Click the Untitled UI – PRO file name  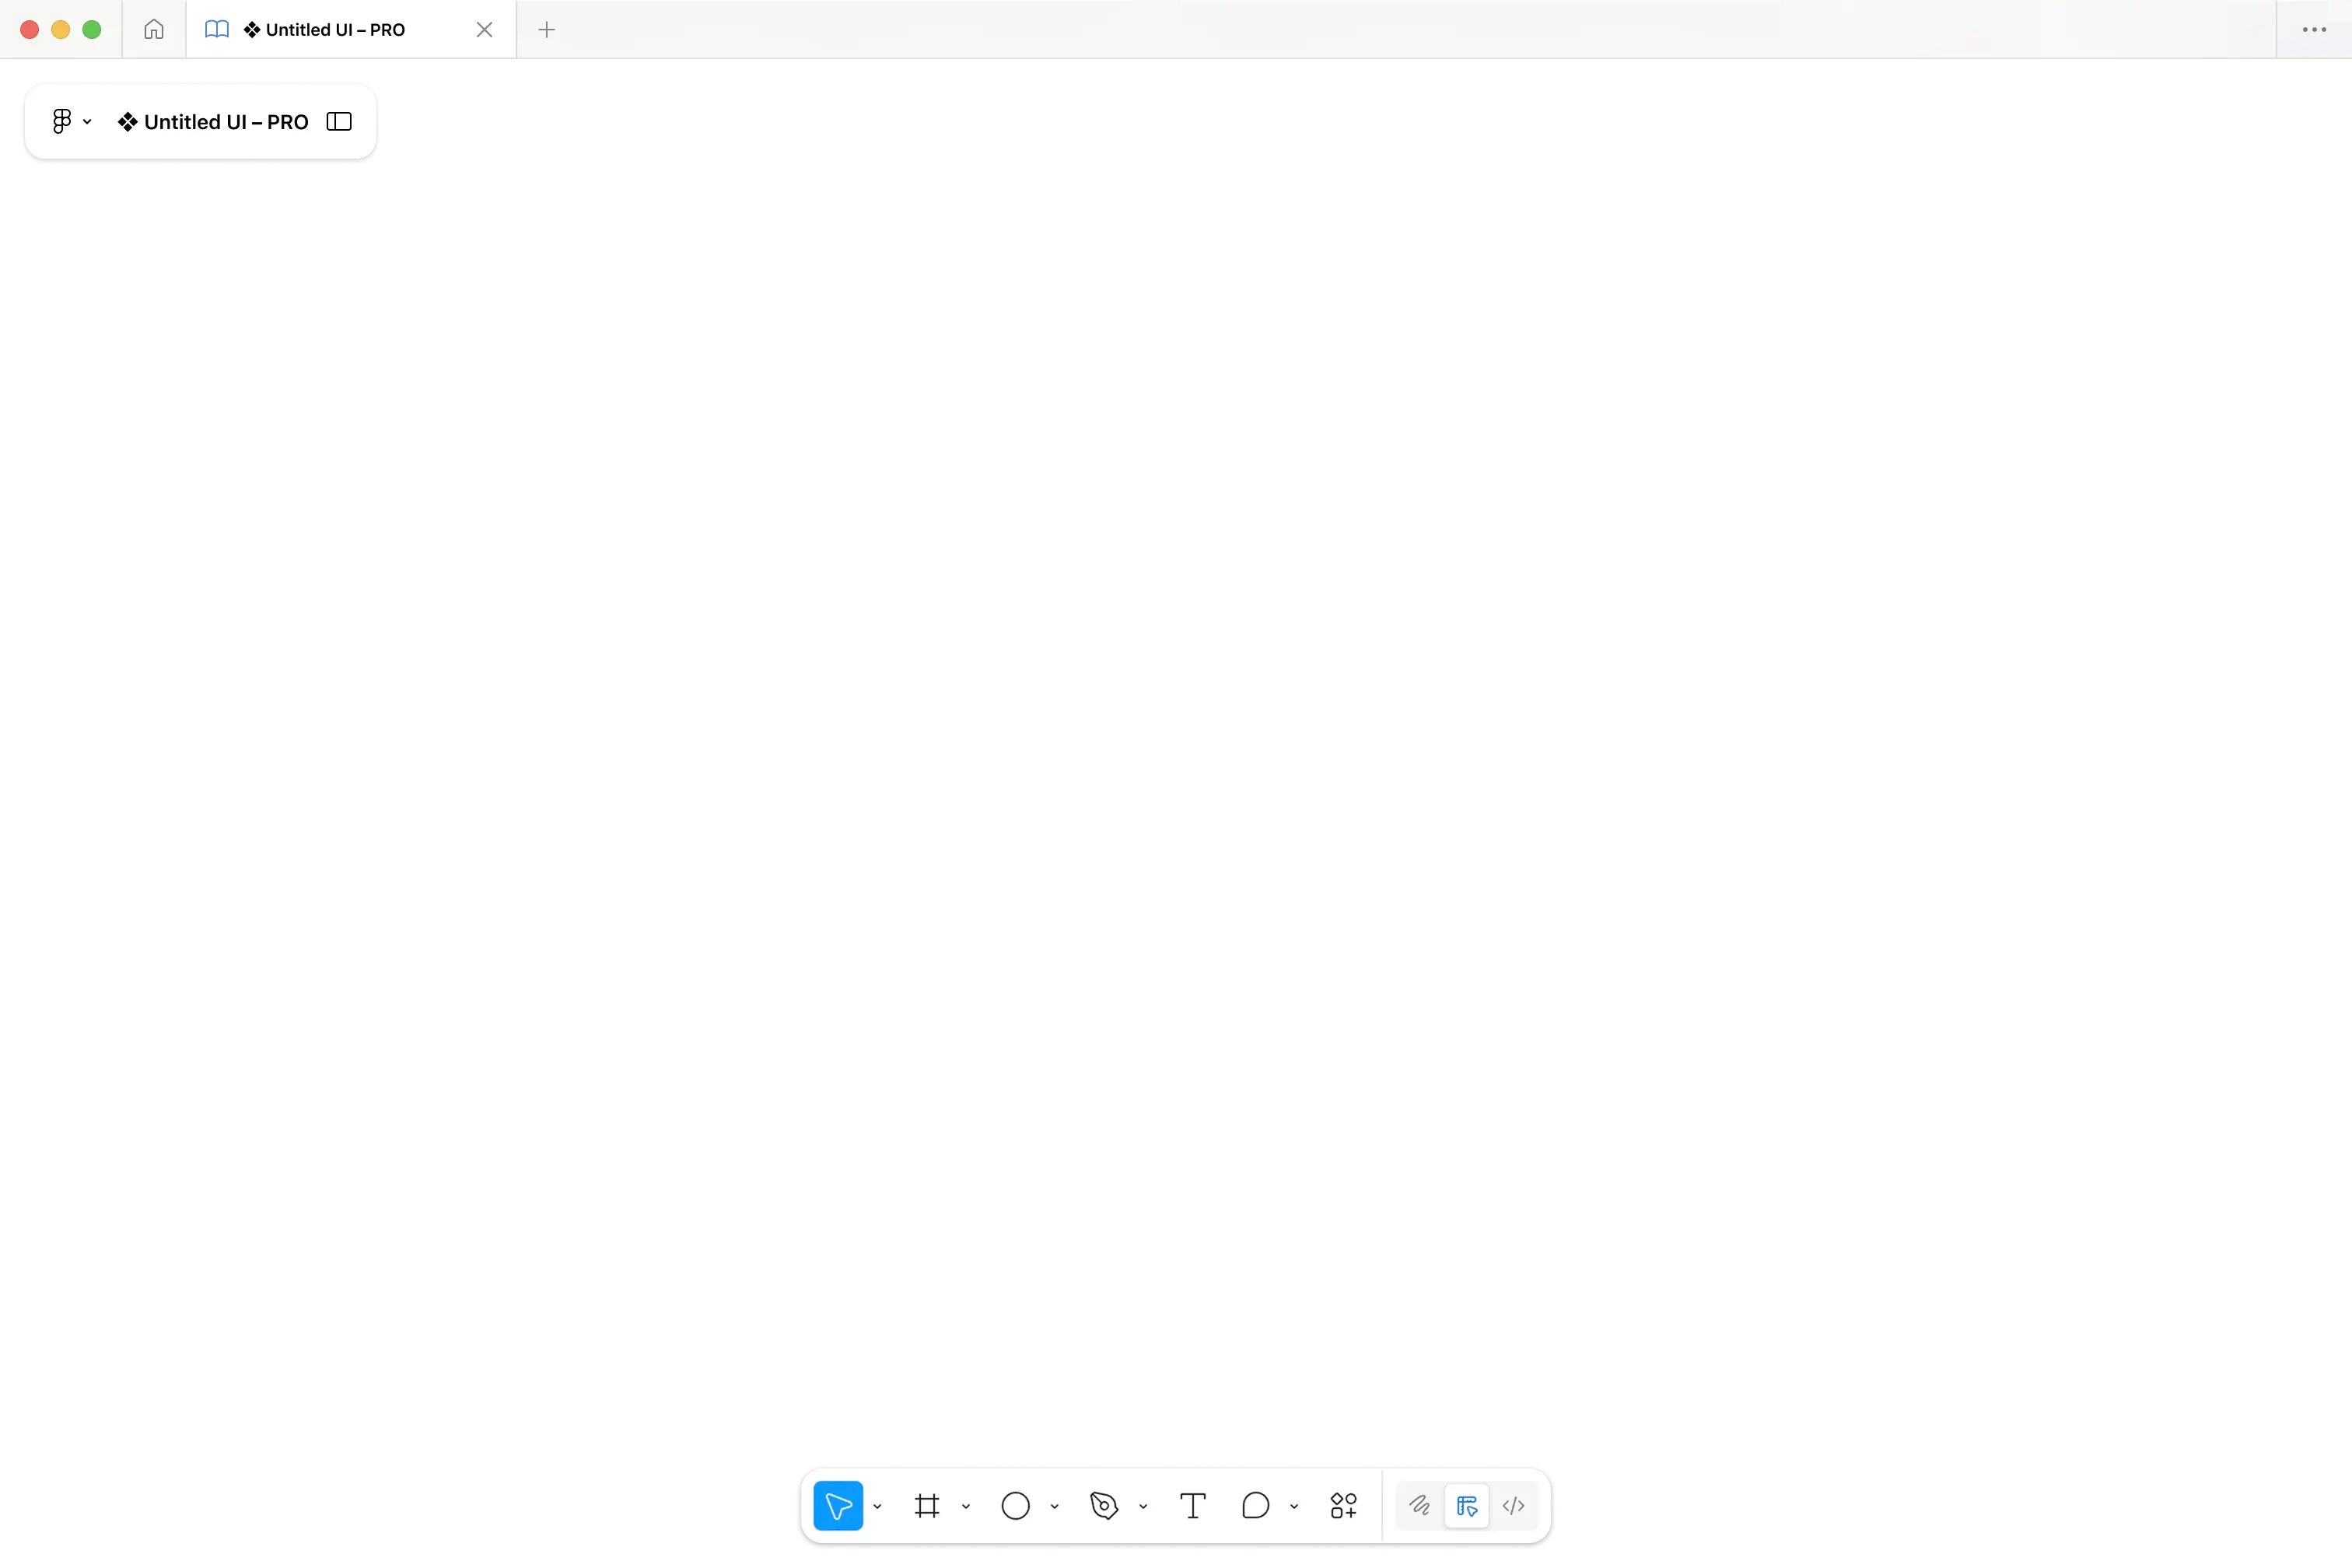[225, 122]
